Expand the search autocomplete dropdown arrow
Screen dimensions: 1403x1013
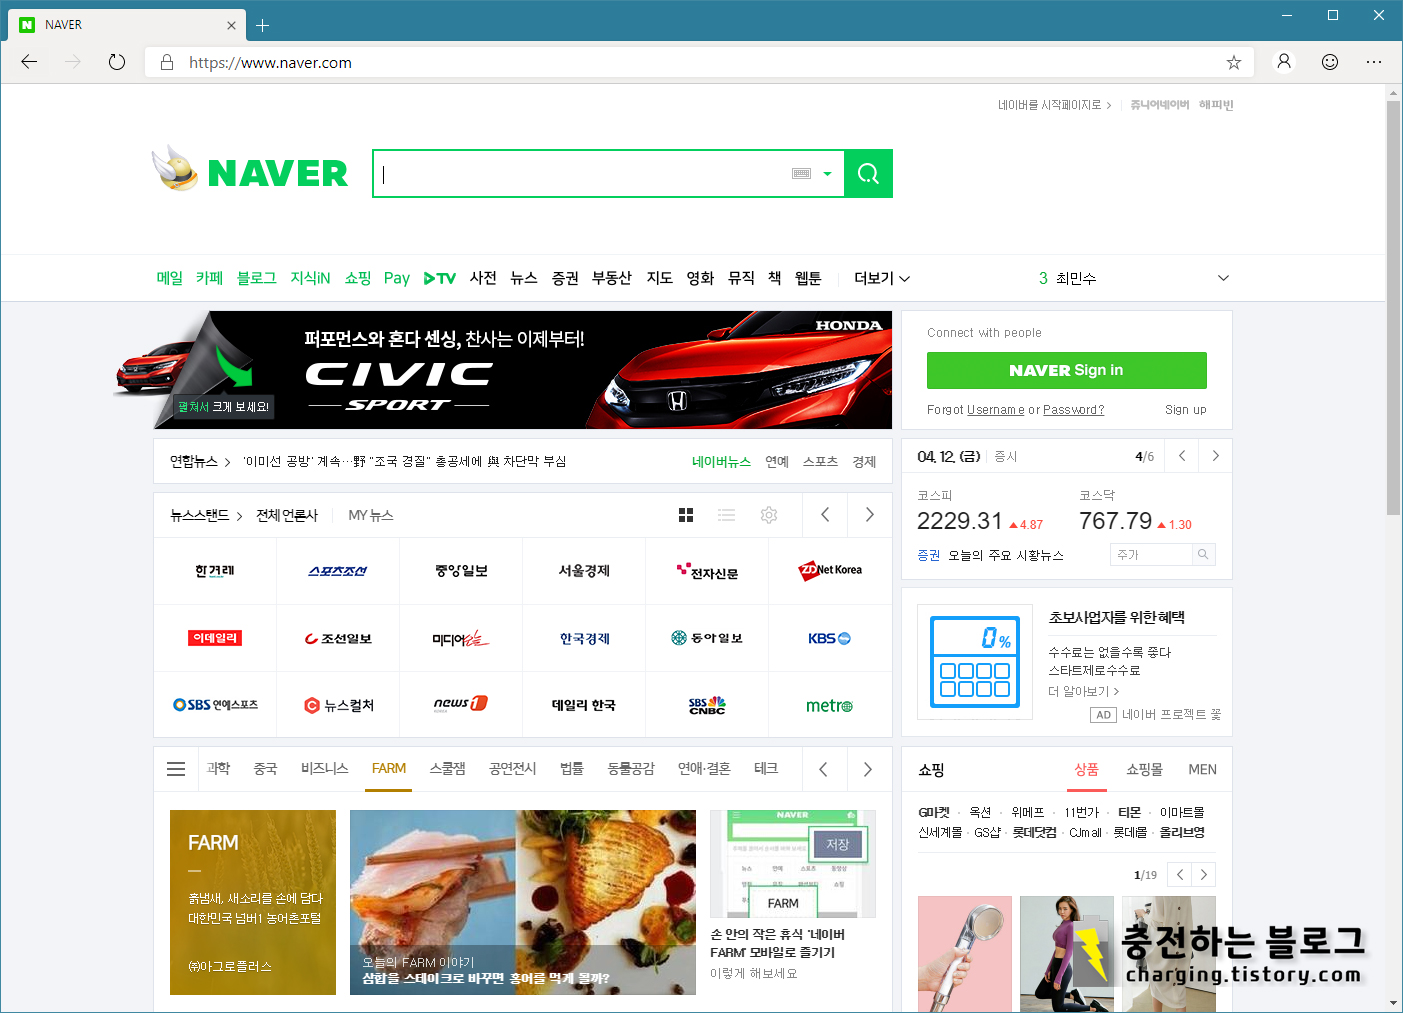[x=827, y=174]
